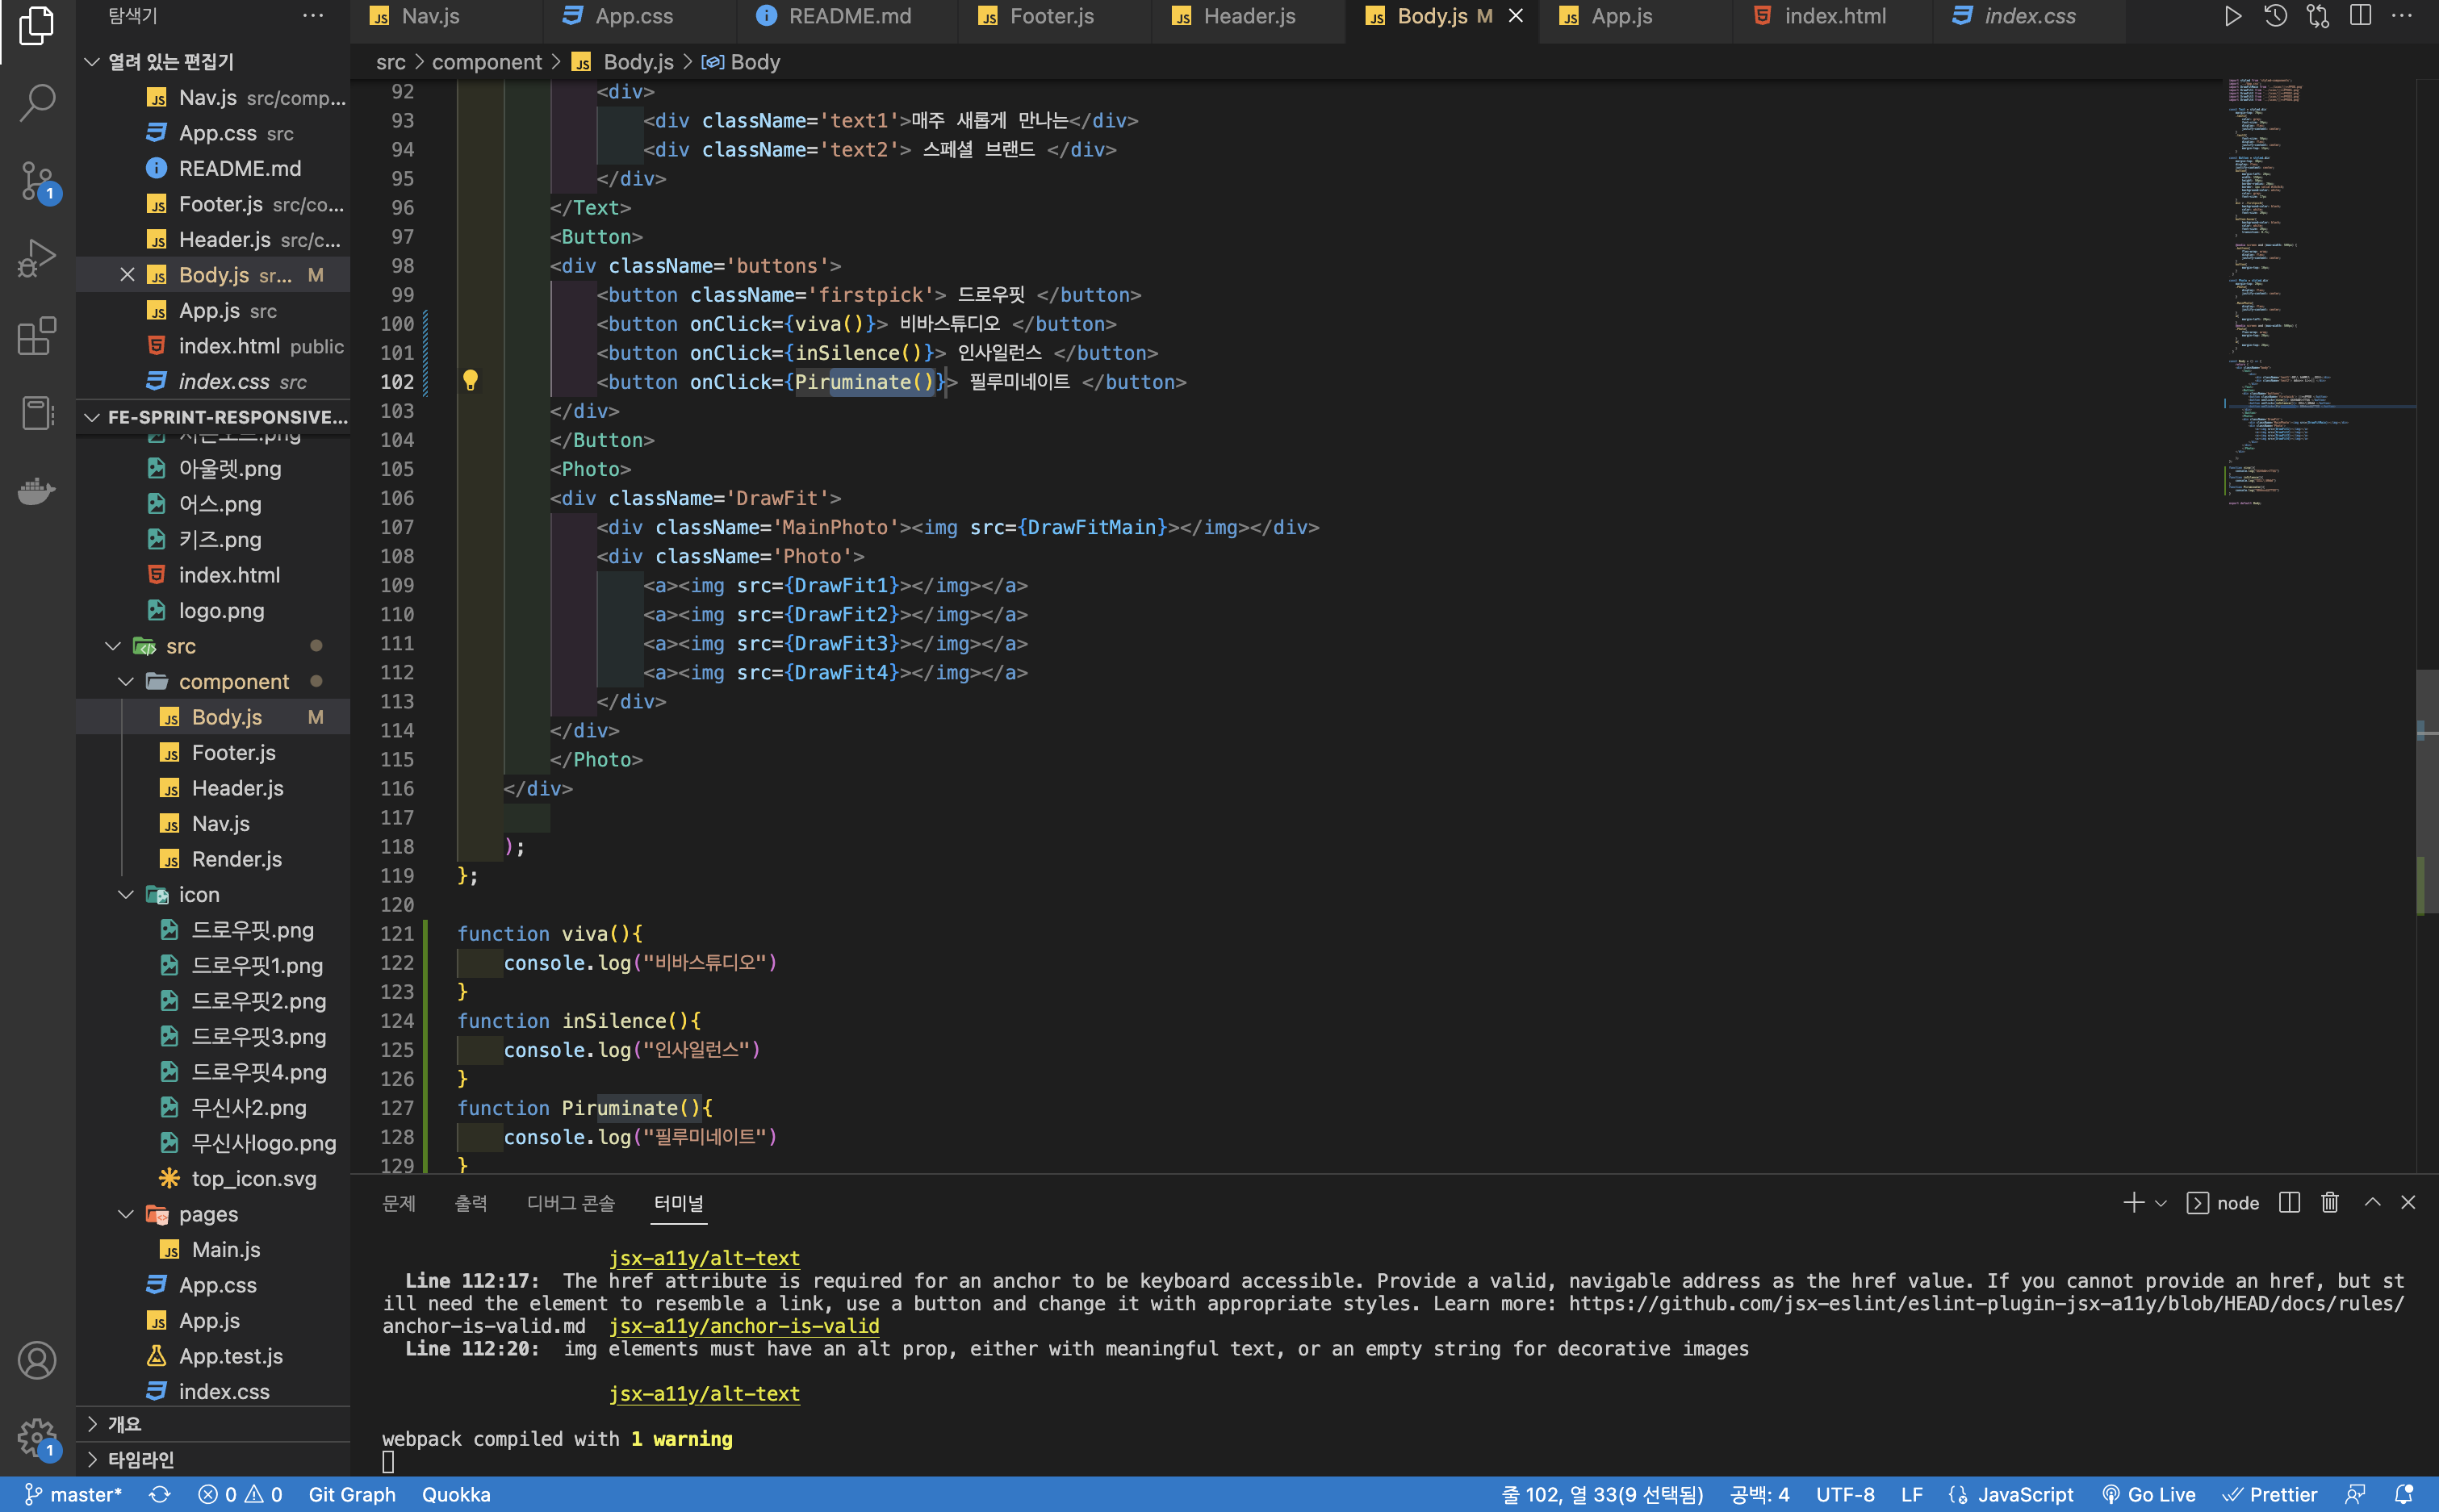Open the Accounts menu icon
This screenshot has width=2439, height=1512.
(x=37, y=1360)
